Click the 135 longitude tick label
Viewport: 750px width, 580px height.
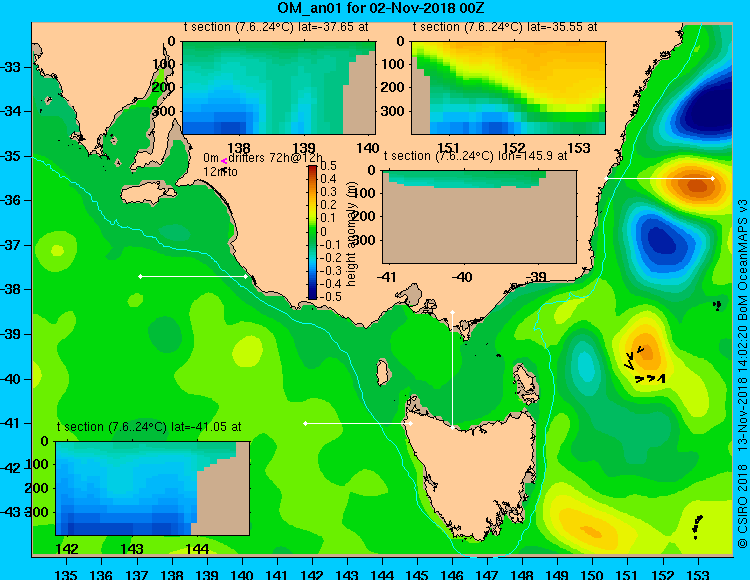[66, 575]
